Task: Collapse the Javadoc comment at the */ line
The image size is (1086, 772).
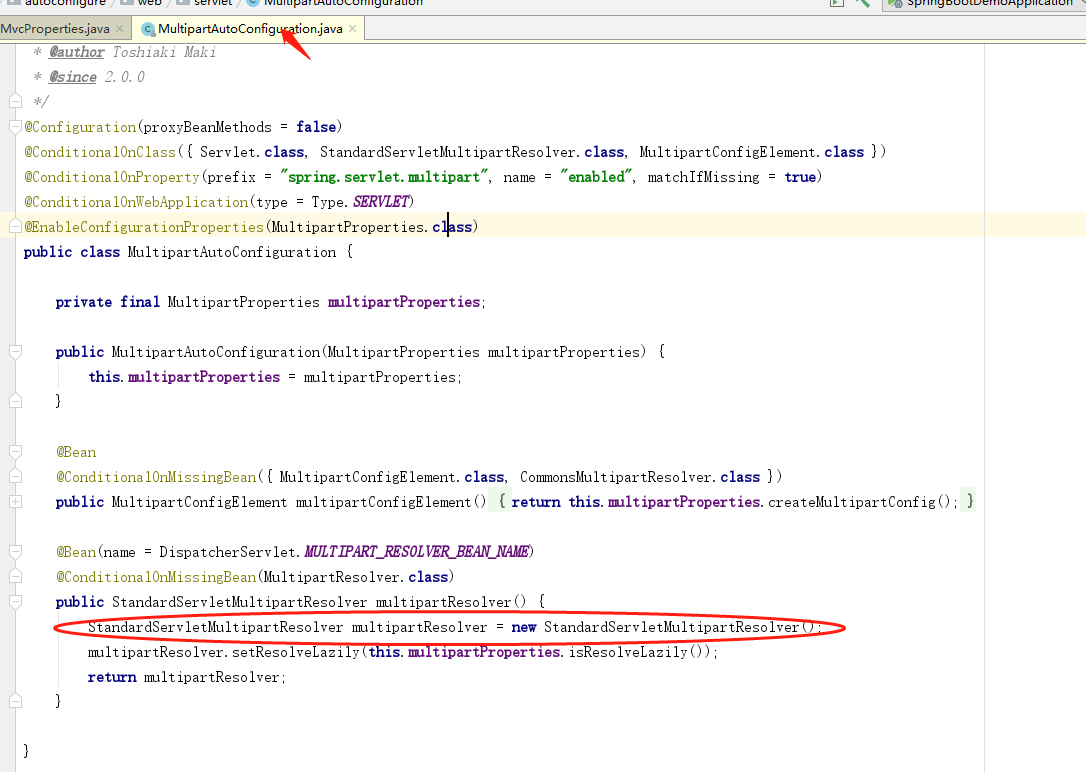Action: click(15, 101)
